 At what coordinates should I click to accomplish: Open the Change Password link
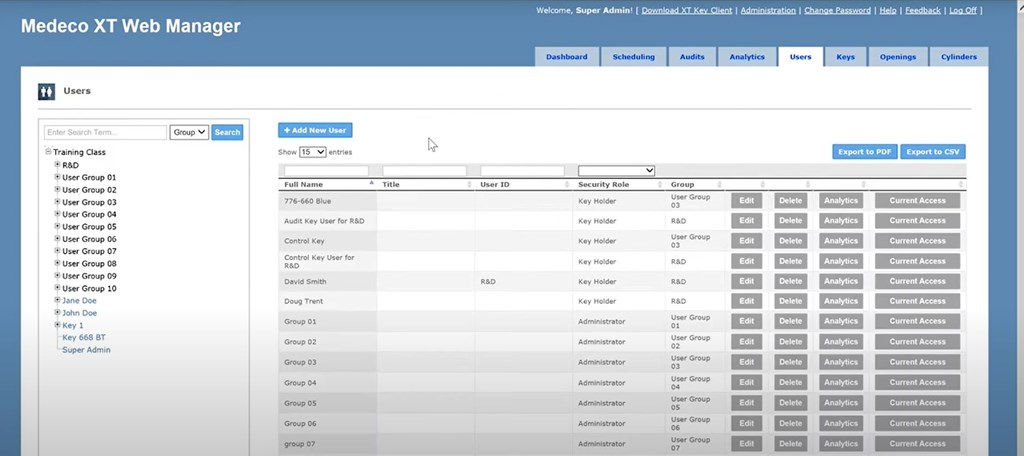(x=837, y=10)
